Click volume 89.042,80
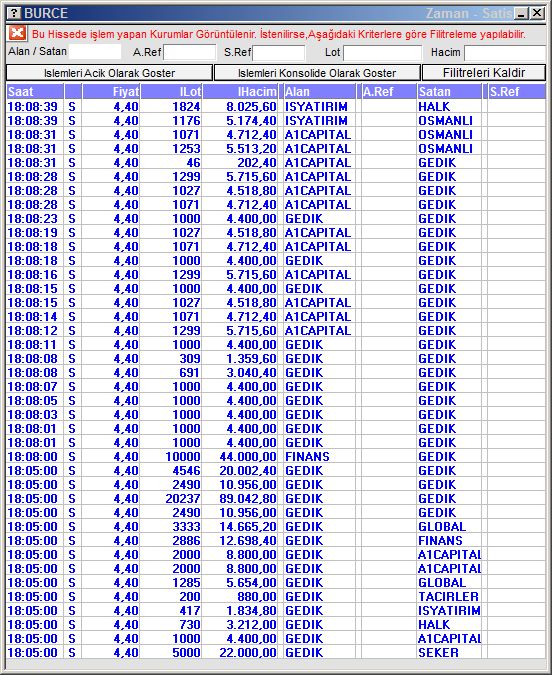The image size is (552, 675). click(x=248, y=499)
